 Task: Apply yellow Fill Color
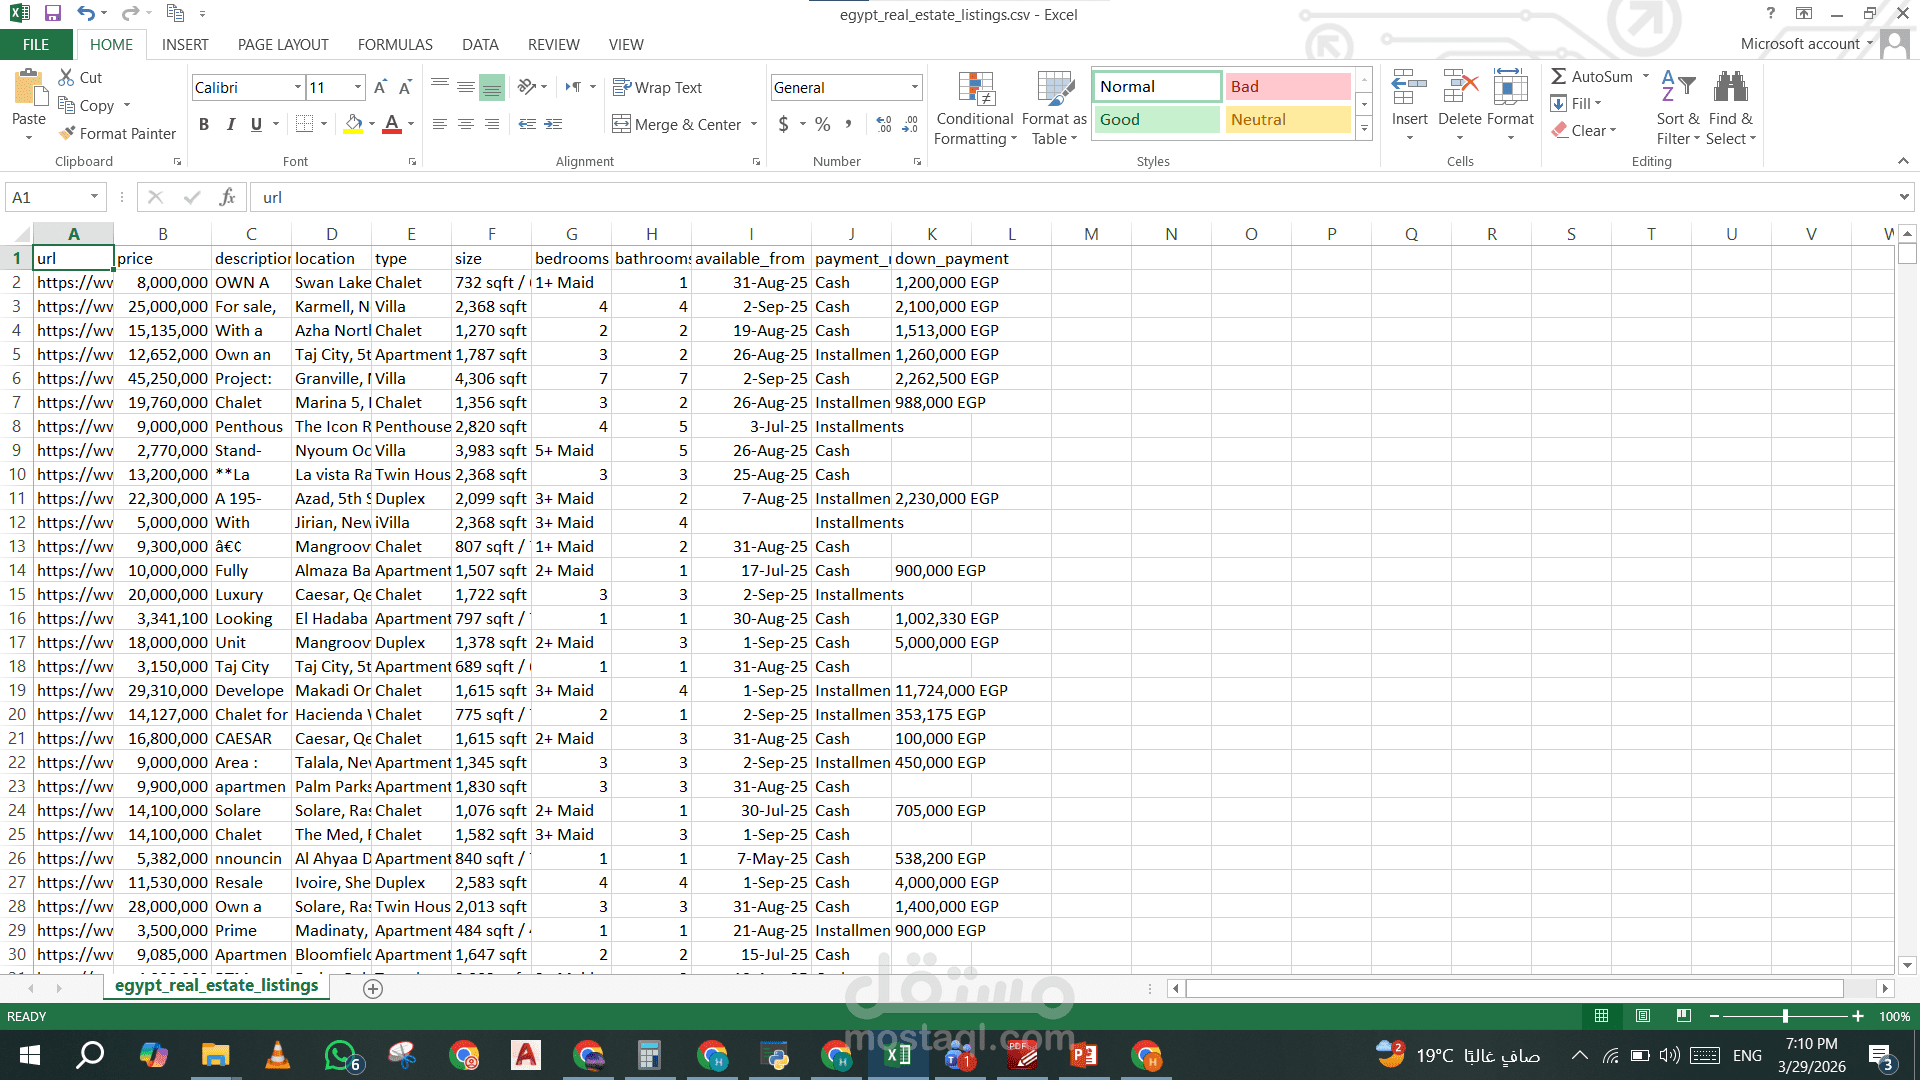coord(353,124)
